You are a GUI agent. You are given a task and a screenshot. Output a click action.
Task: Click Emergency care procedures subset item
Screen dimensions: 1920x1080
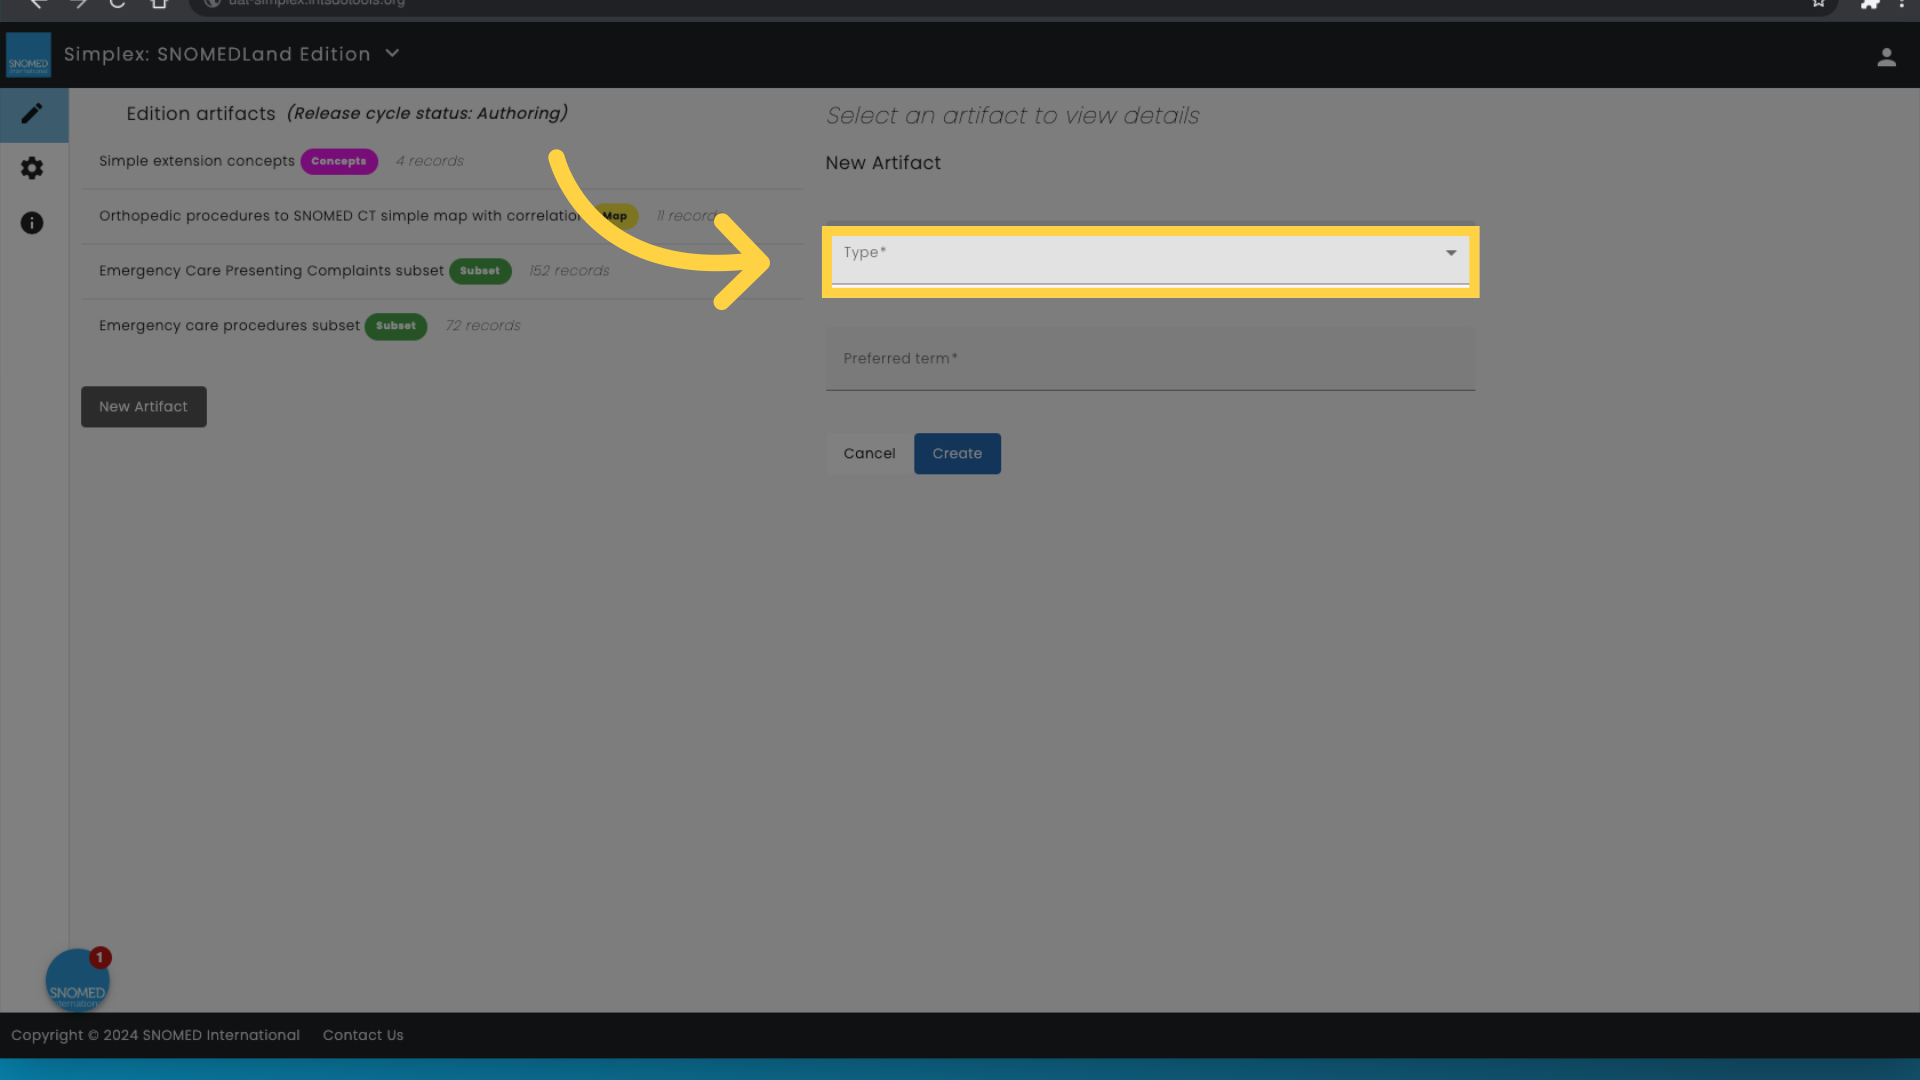pos(229,324)
